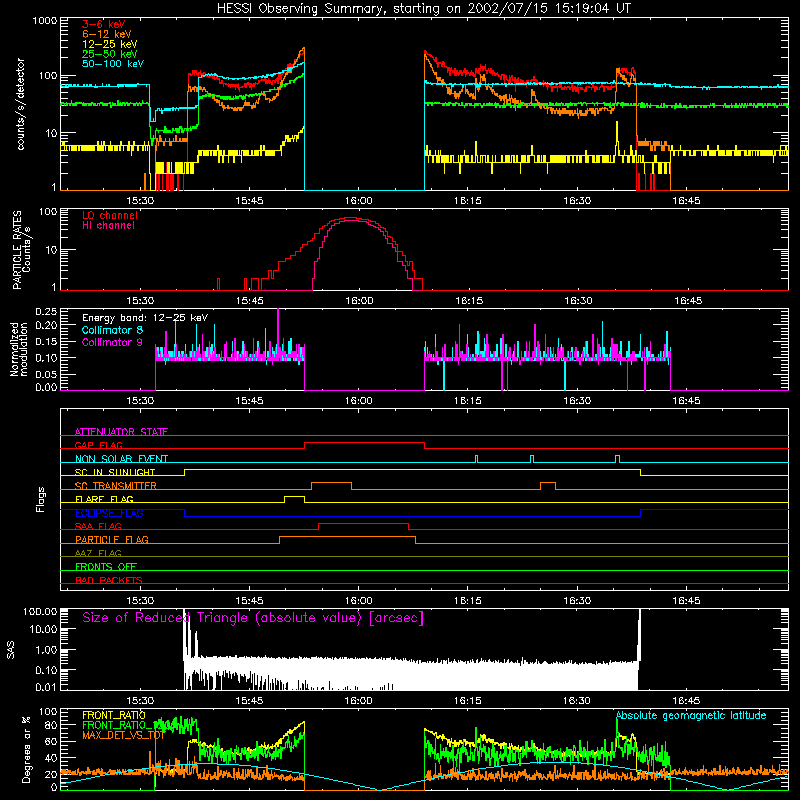Click the Absolute geomagnetic latitude label

691,716
